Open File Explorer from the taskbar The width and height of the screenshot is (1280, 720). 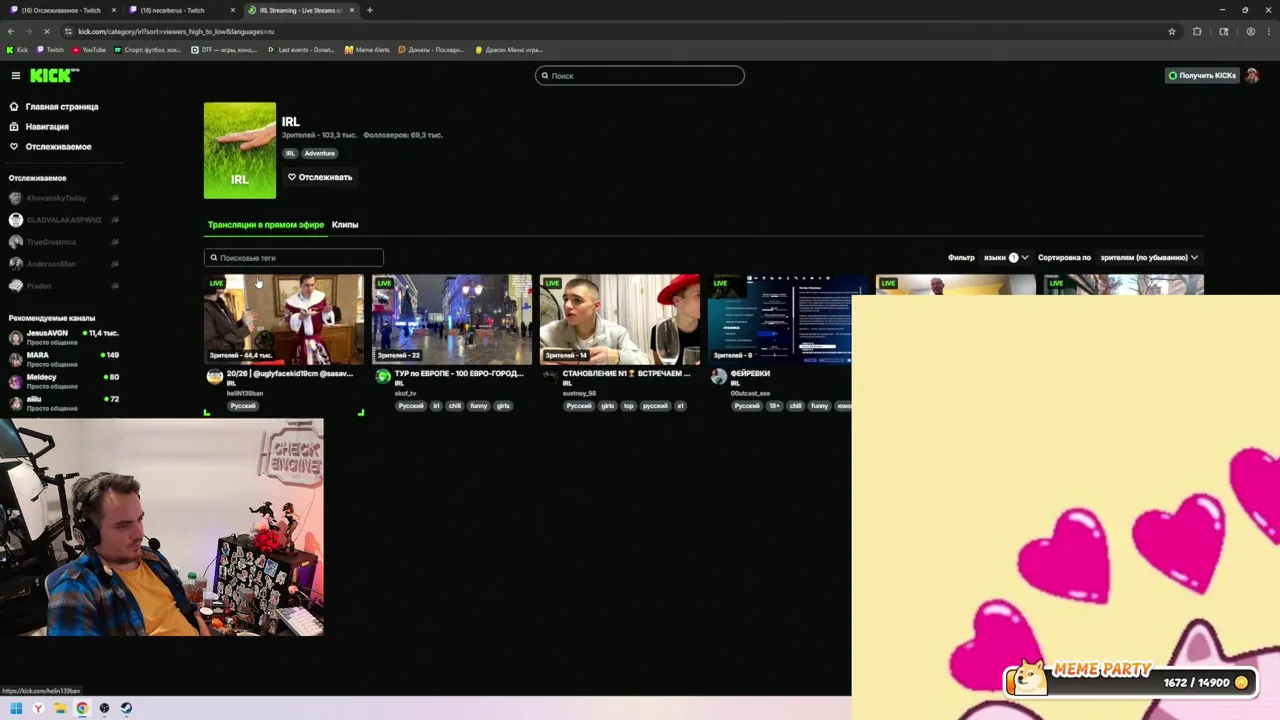tap(60, 708)
